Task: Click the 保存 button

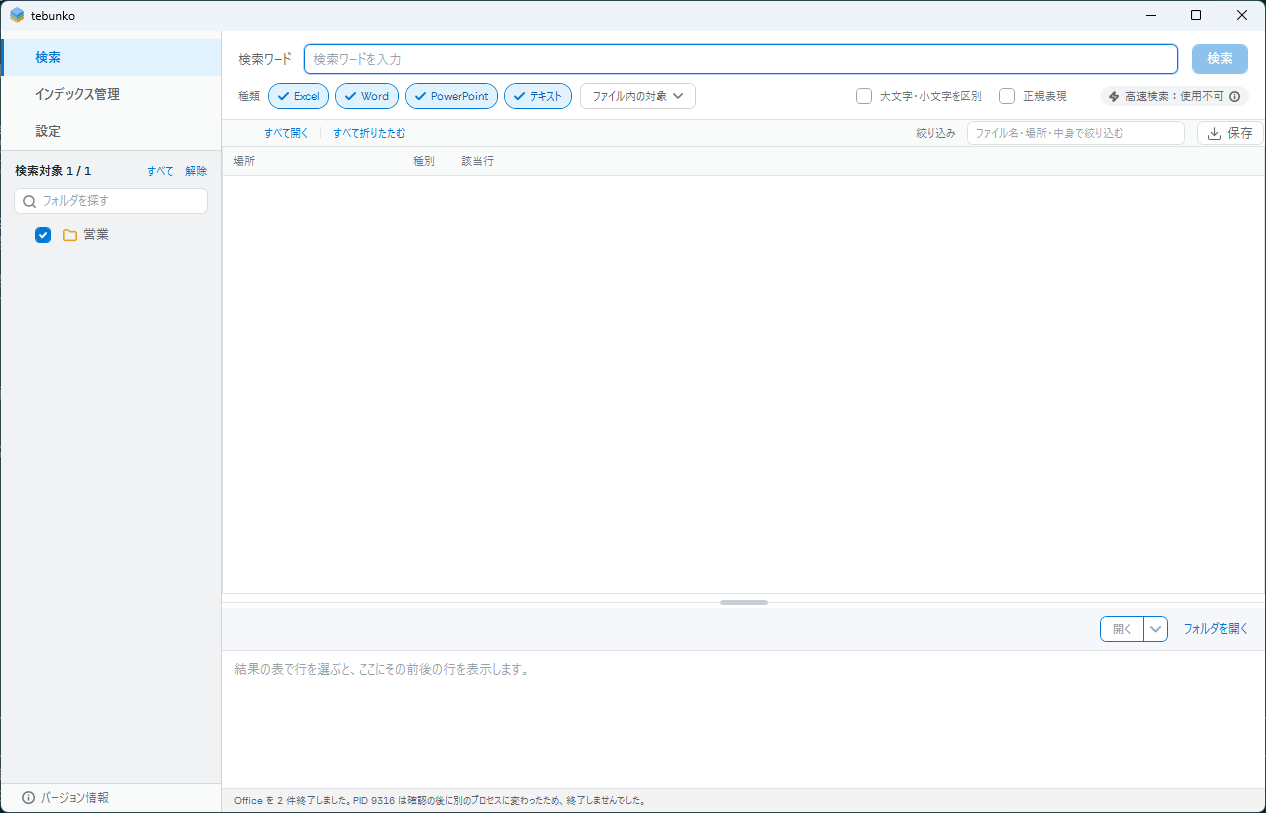Action: tap(1230, 133)
